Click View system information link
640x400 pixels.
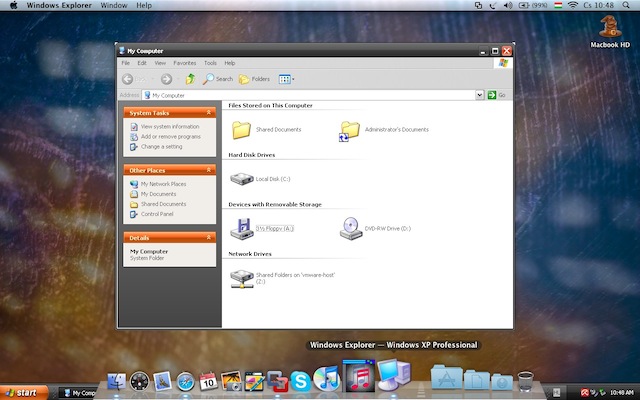[x=170, y=127]
